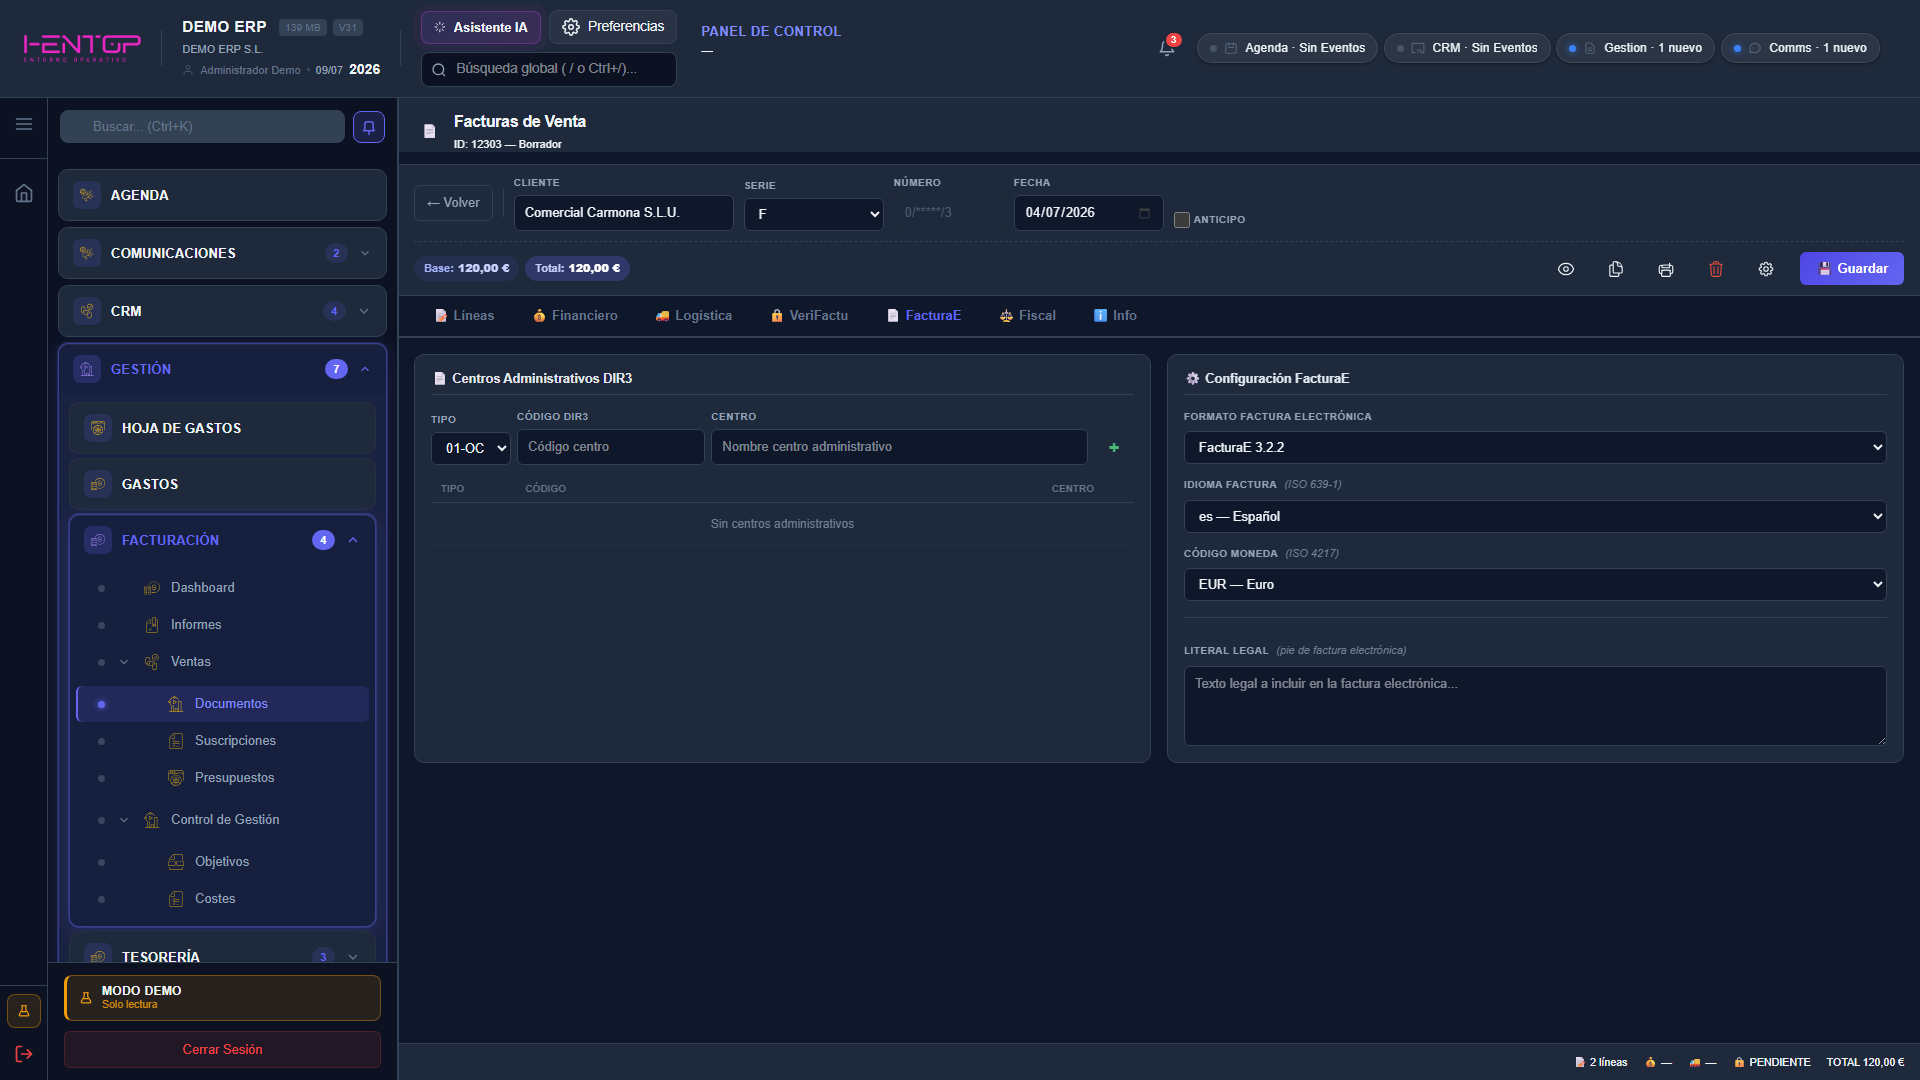Switch to the Líneas tab

pyautogui.click(x=464, y=316)
